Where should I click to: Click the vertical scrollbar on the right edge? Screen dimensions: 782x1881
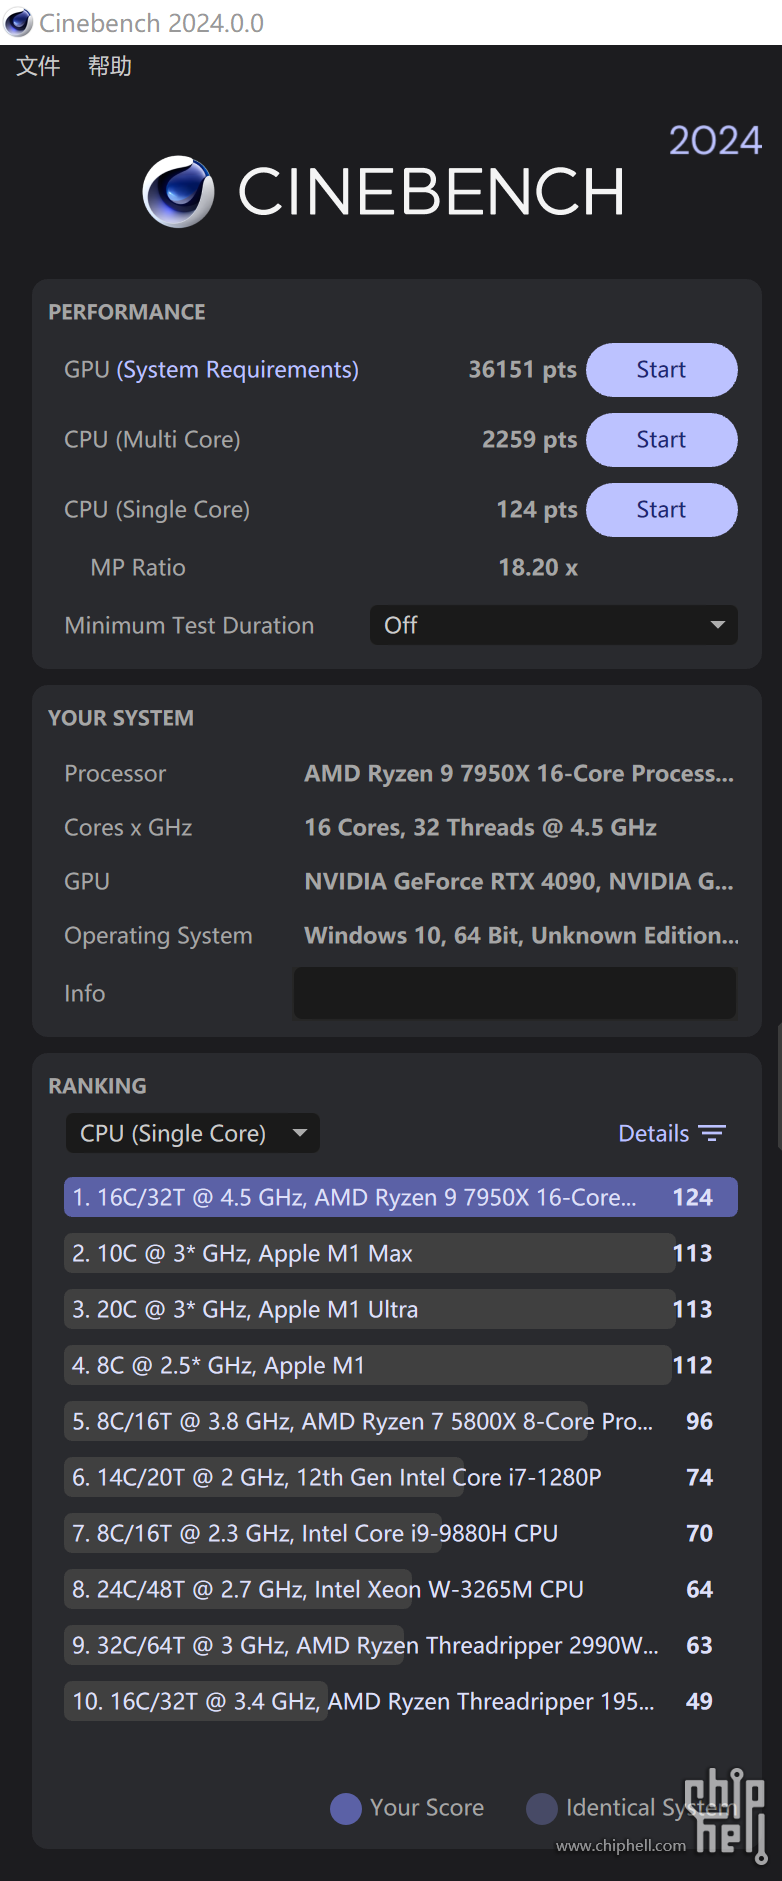778,1086
